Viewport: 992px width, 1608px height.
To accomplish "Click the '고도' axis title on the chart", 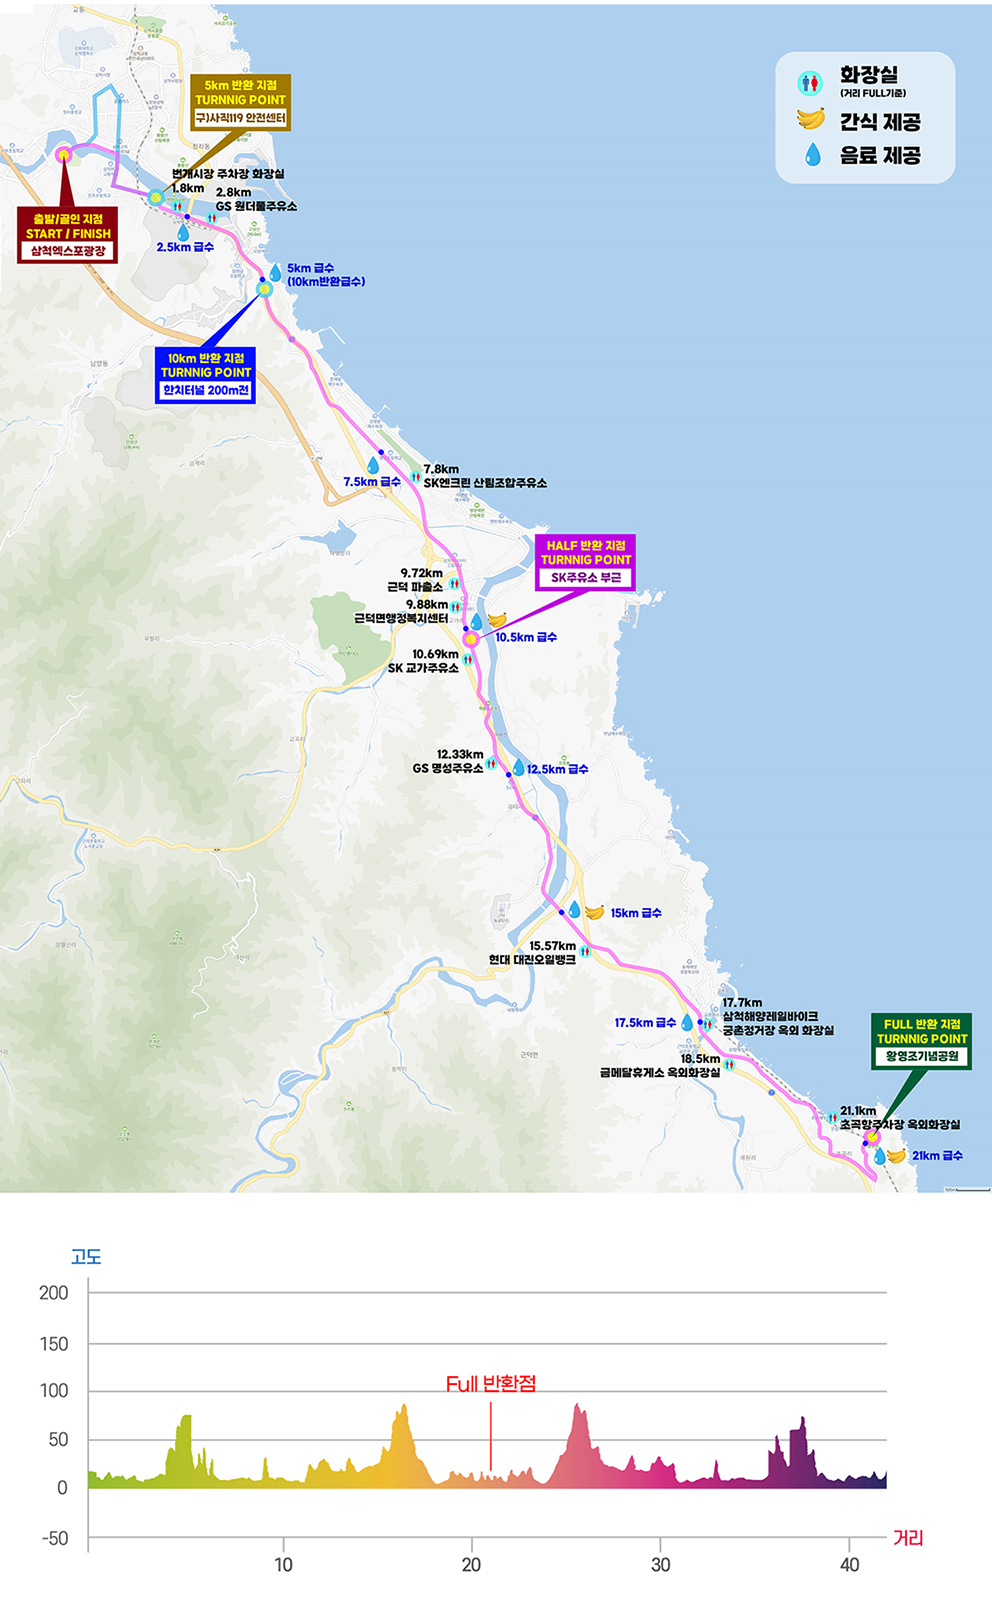I will 86,1257.
